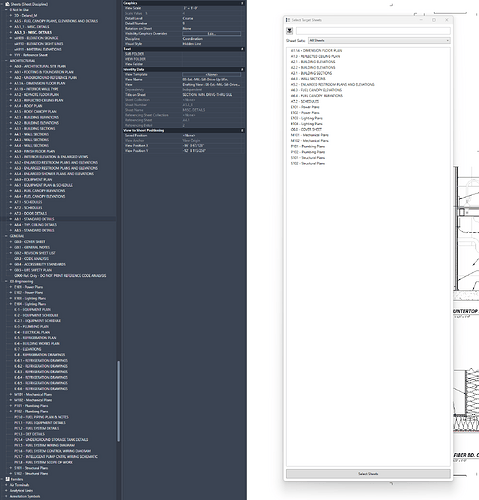479x500 pixels.
Task: Collapse the Identity Data properties section
Action: 242,69
